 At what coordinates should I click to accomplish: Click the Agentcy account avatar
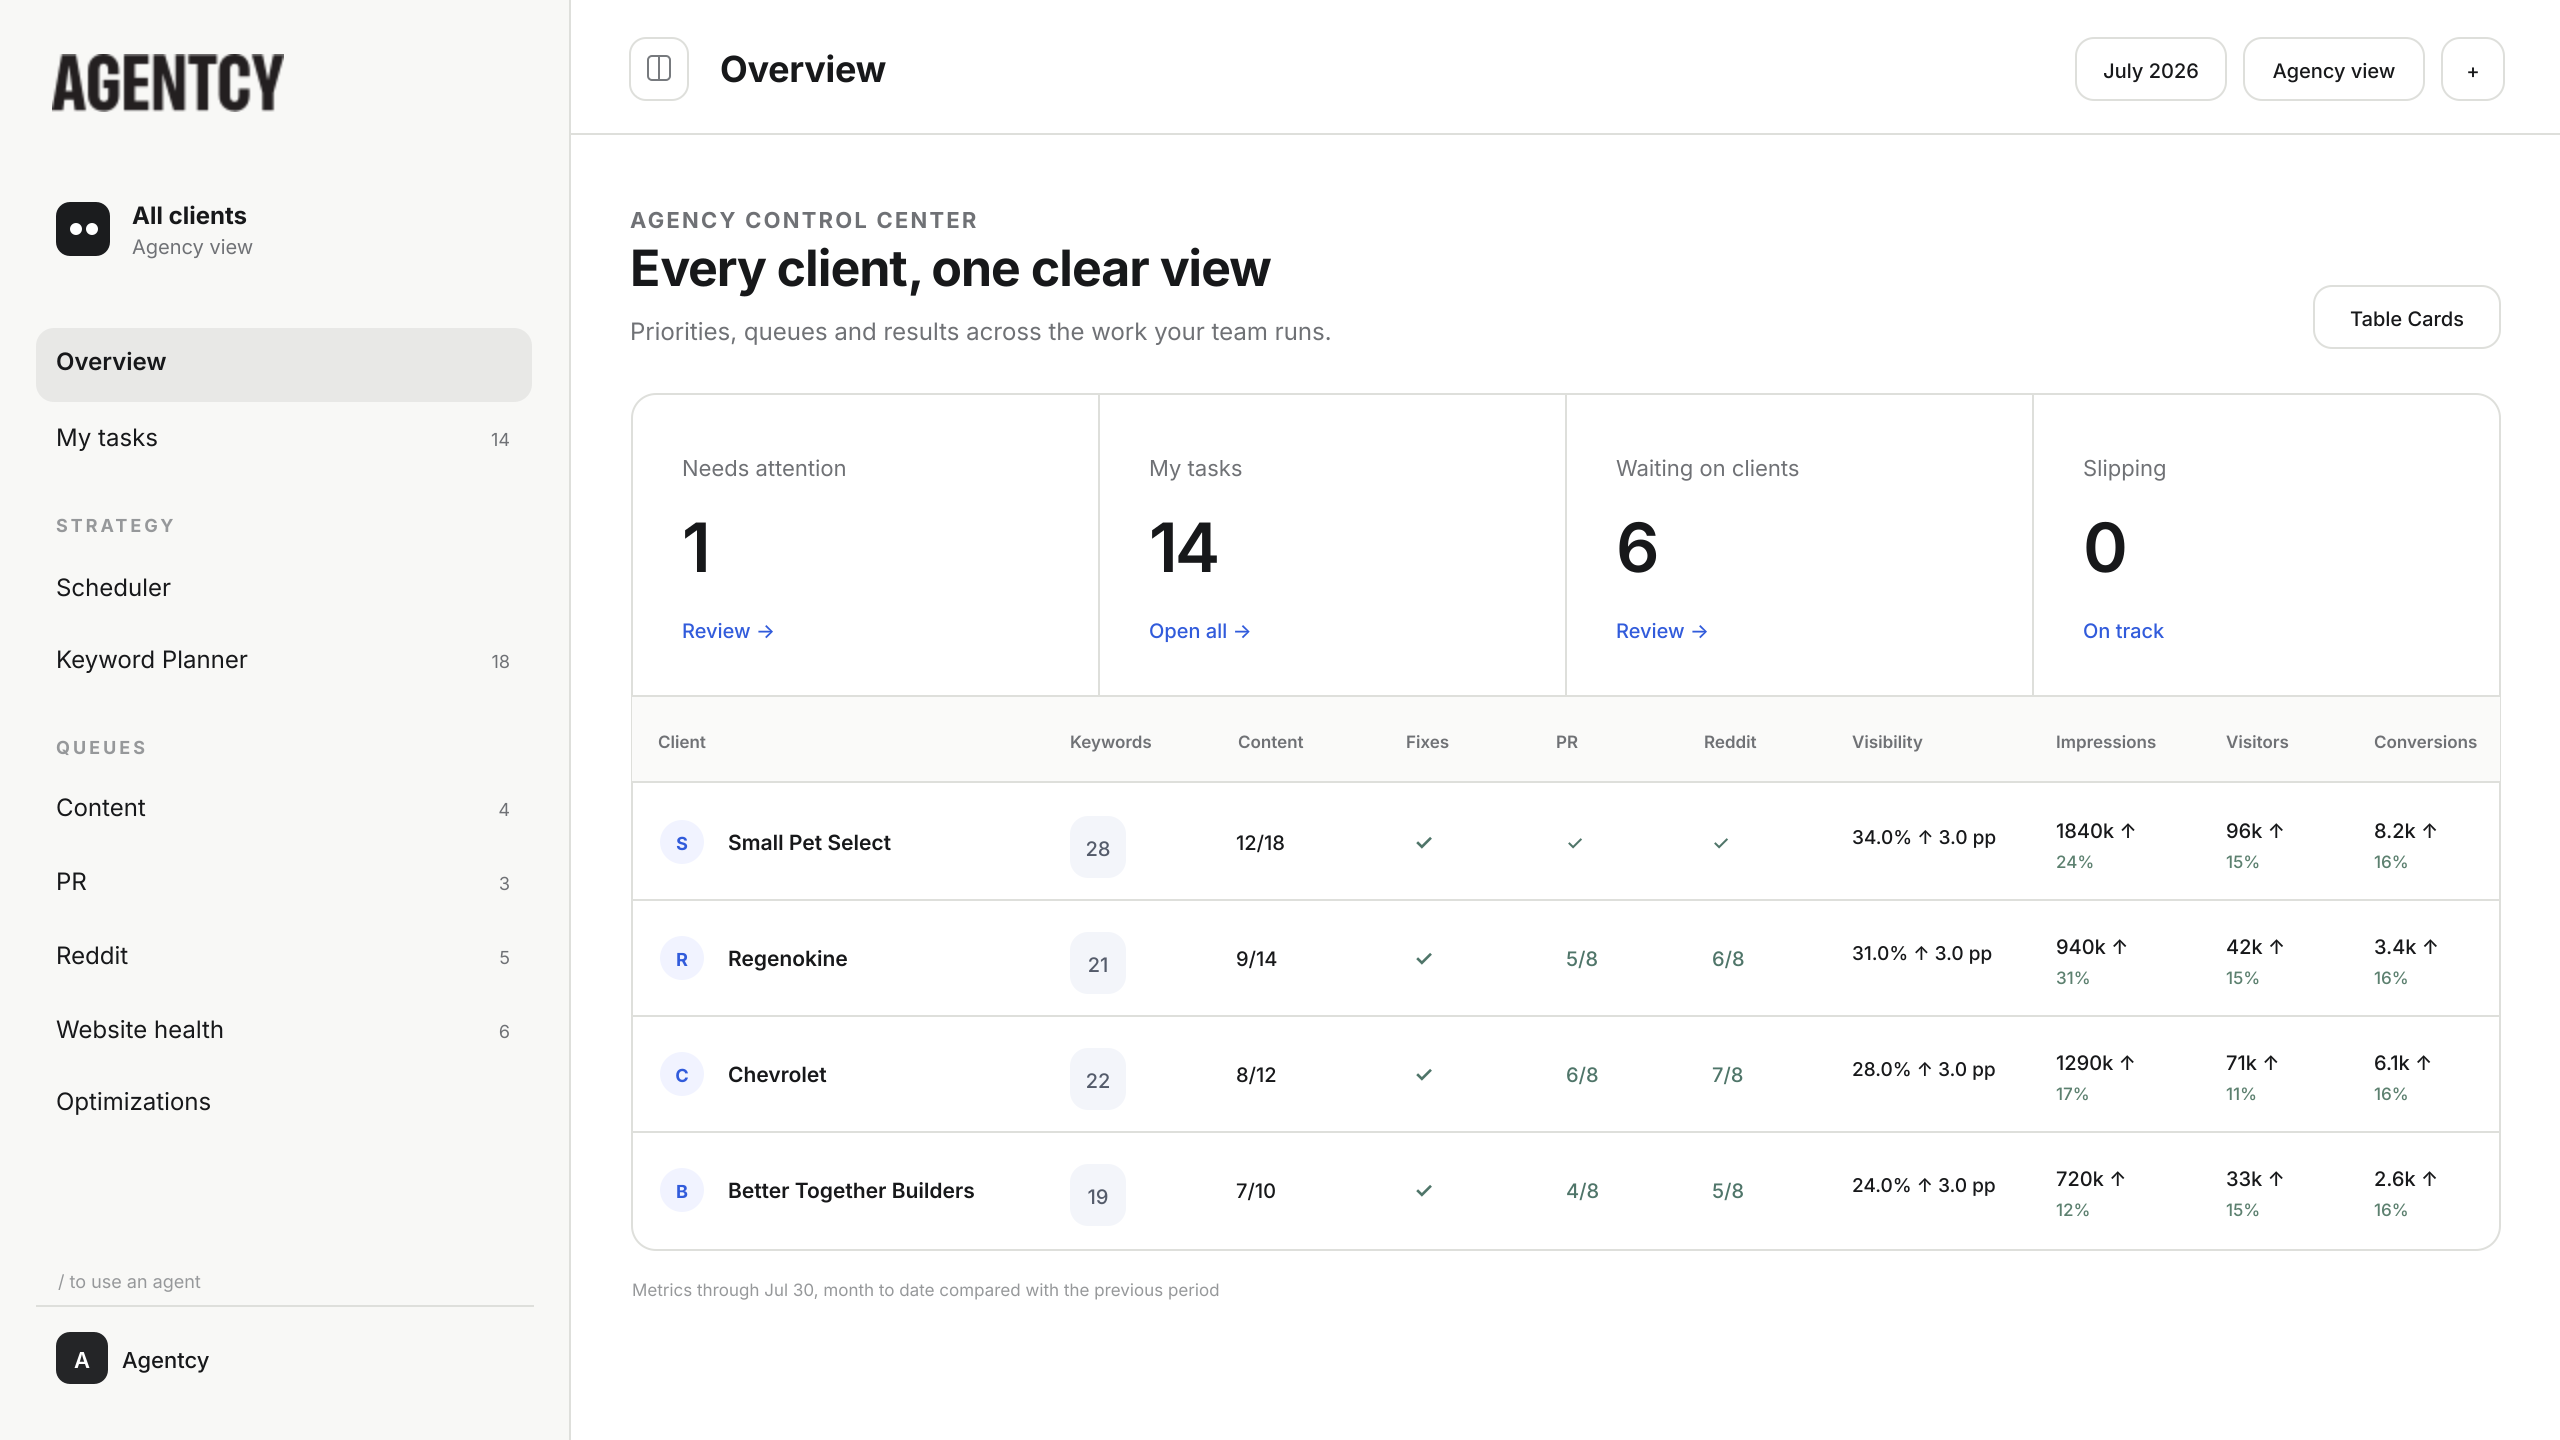click(x=82, y=1358)
